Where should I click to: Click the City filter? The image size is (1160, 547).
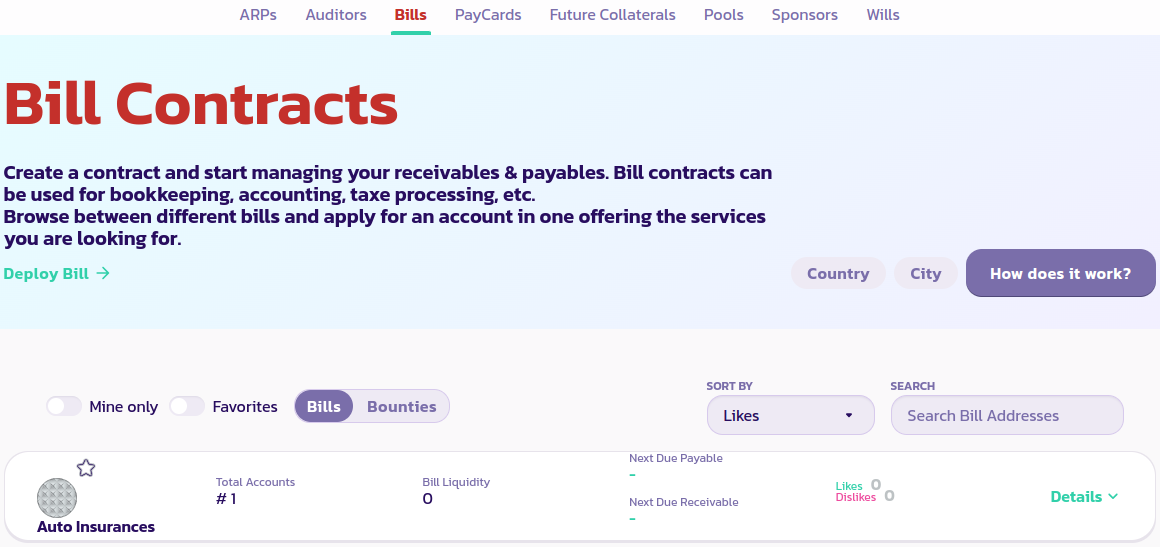pos(925,274)
